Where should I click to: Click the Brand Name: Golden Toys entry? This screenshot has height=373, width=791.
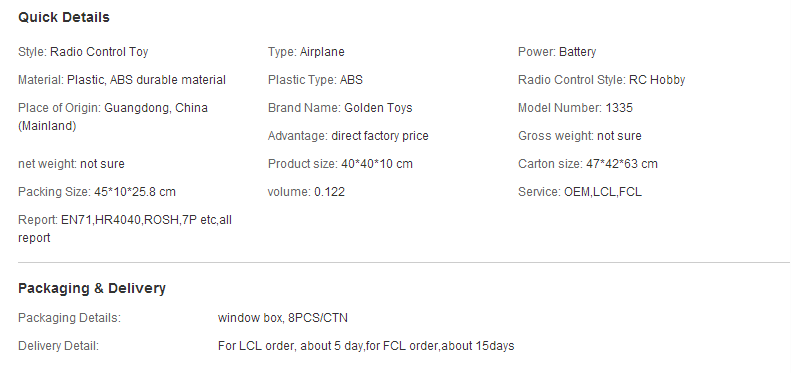click(340, 108)
